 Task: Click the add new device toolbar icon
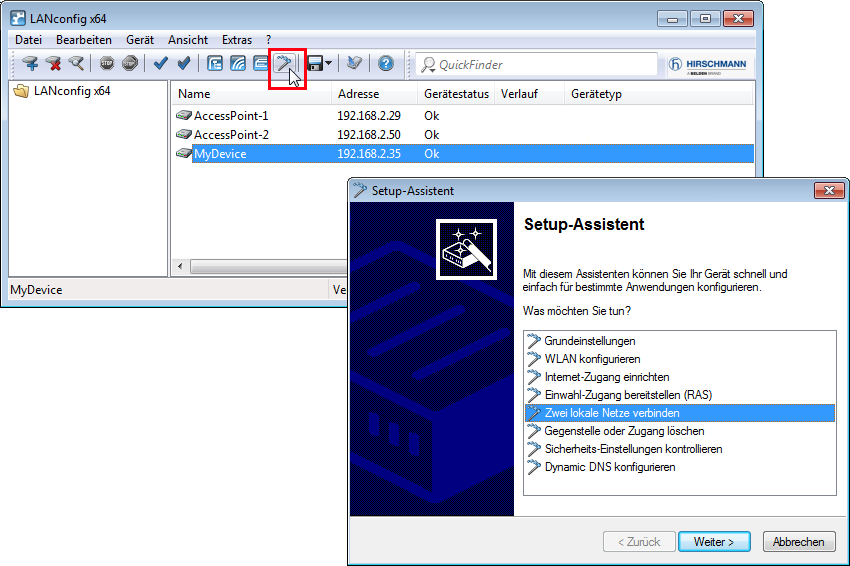31,64
